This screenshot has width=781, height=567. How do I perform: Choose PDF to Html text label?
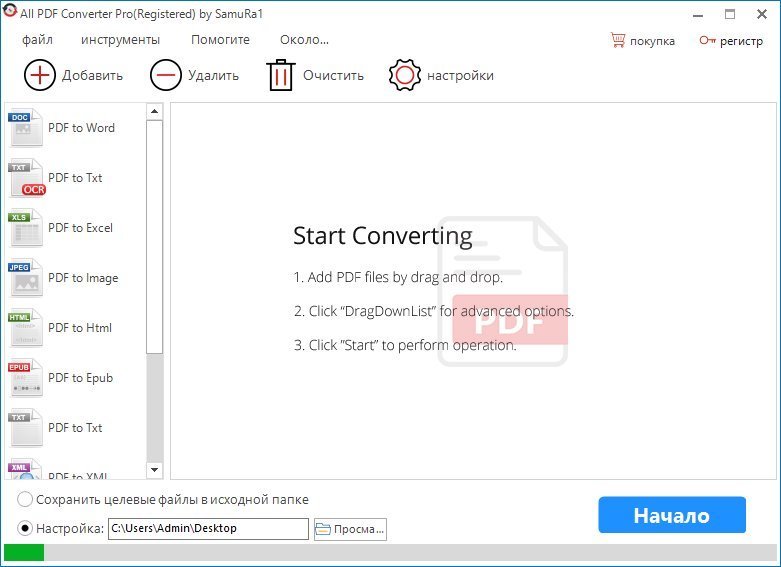tap(80, 328)
